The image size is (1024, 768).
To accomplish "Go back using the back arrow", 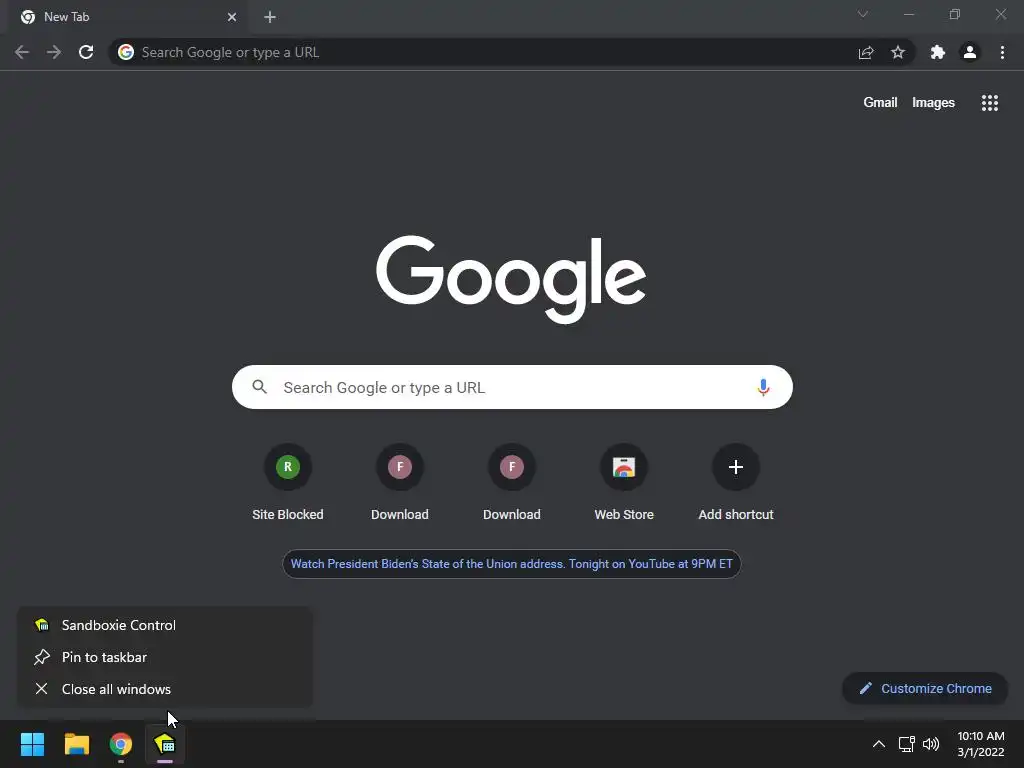I will click(22, 52).
